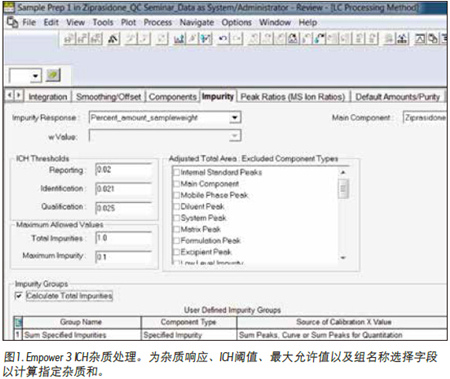450x379 pixels.
Task: Select the Sum Specified Impurities row
Action: (230, 335)
